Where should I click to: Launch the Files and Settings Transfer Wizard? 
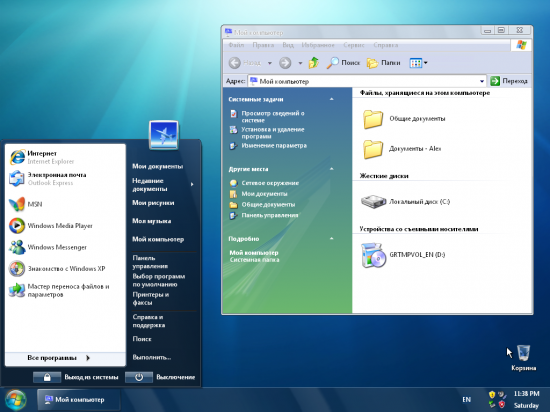[x=66, y=290]
